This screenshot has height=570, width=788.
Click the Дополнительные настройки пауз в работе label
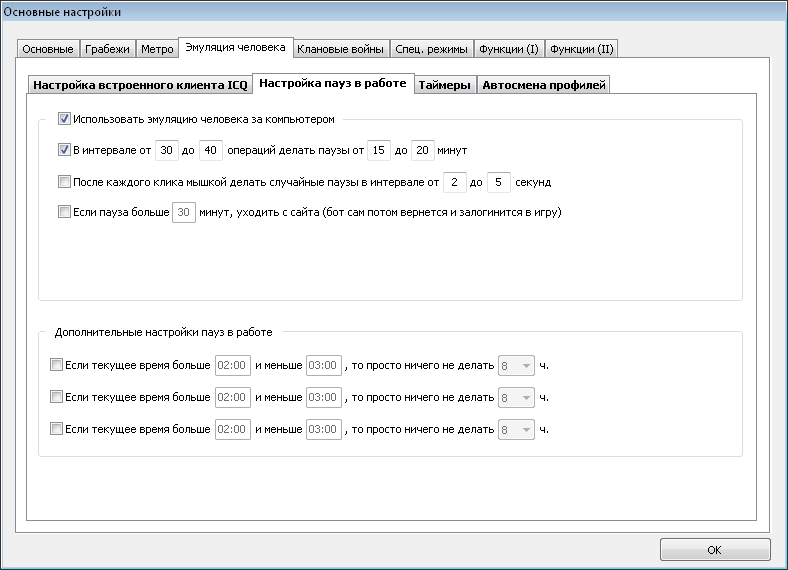click(x=163, y=332)
